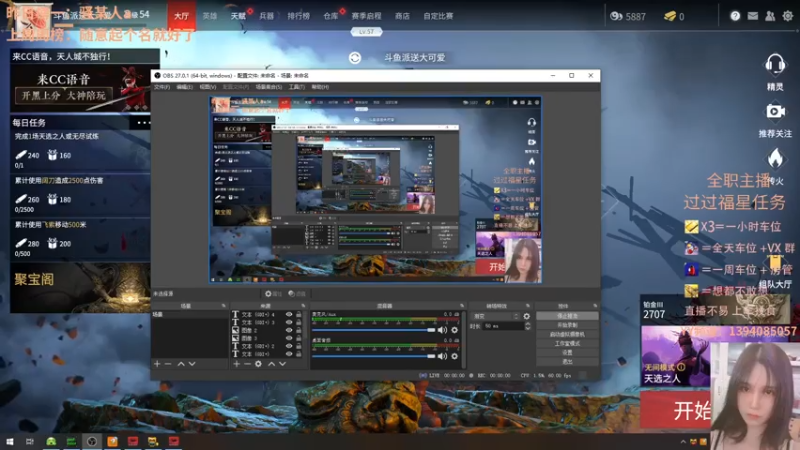This screenshot has height=450, width=800.
Task: Open the game help question mark icon
Action: click(x=735, y=16)
